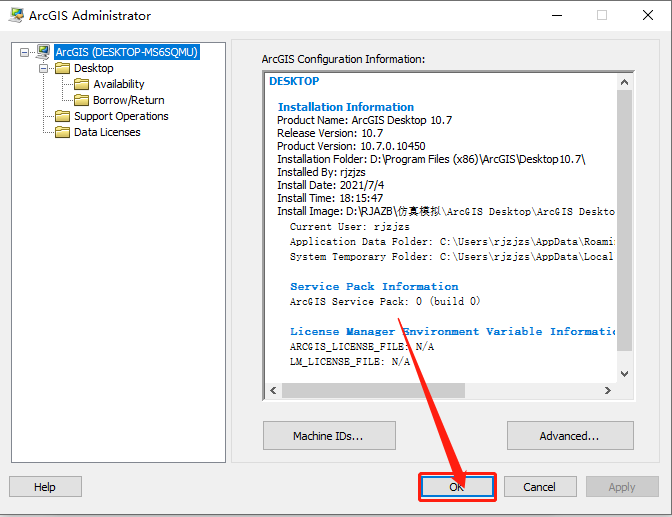Click the Support Operations folder icon
672x517 pixels.
click(63, 116)
